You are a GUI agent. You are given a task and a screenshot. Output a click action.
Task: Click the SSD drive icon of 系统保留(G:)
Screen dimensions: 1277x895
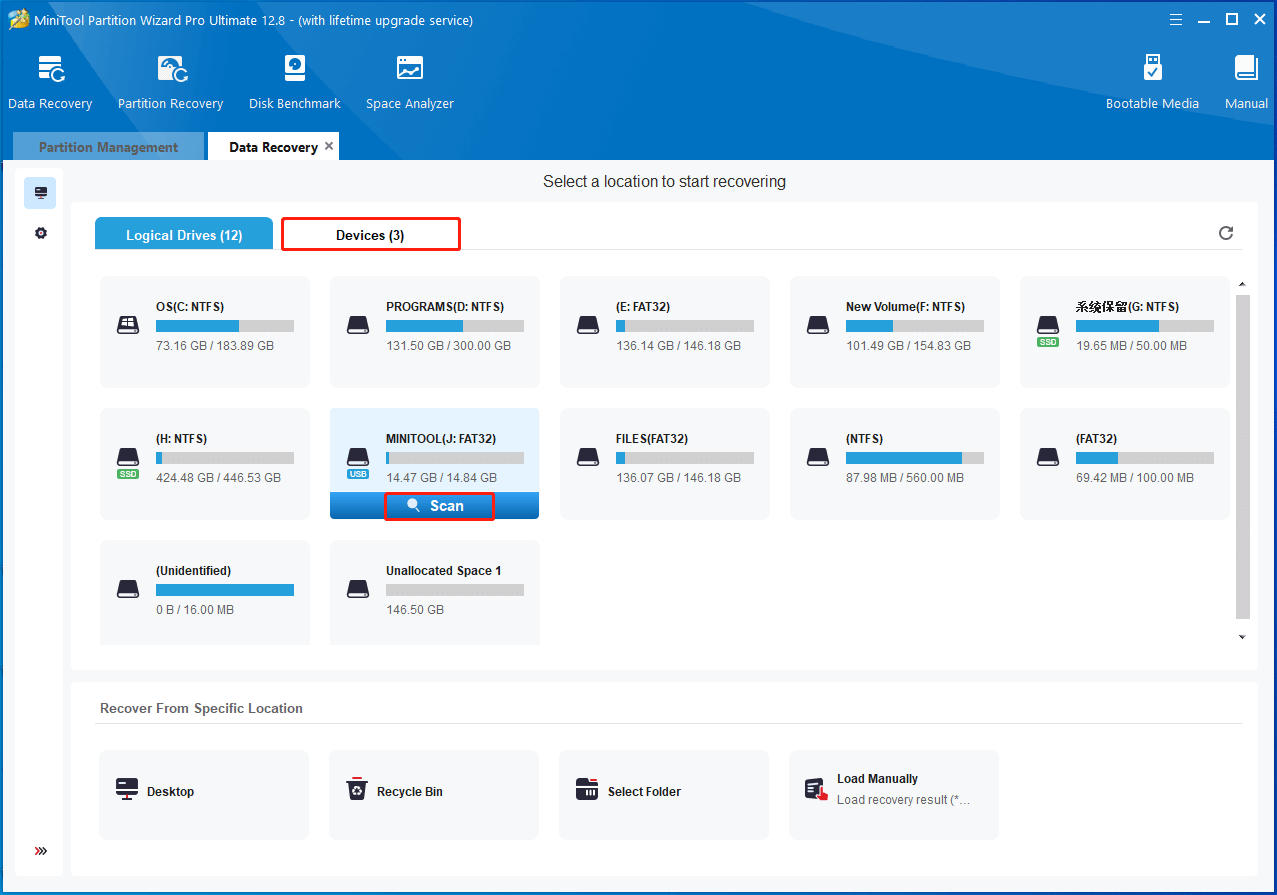1047,330
